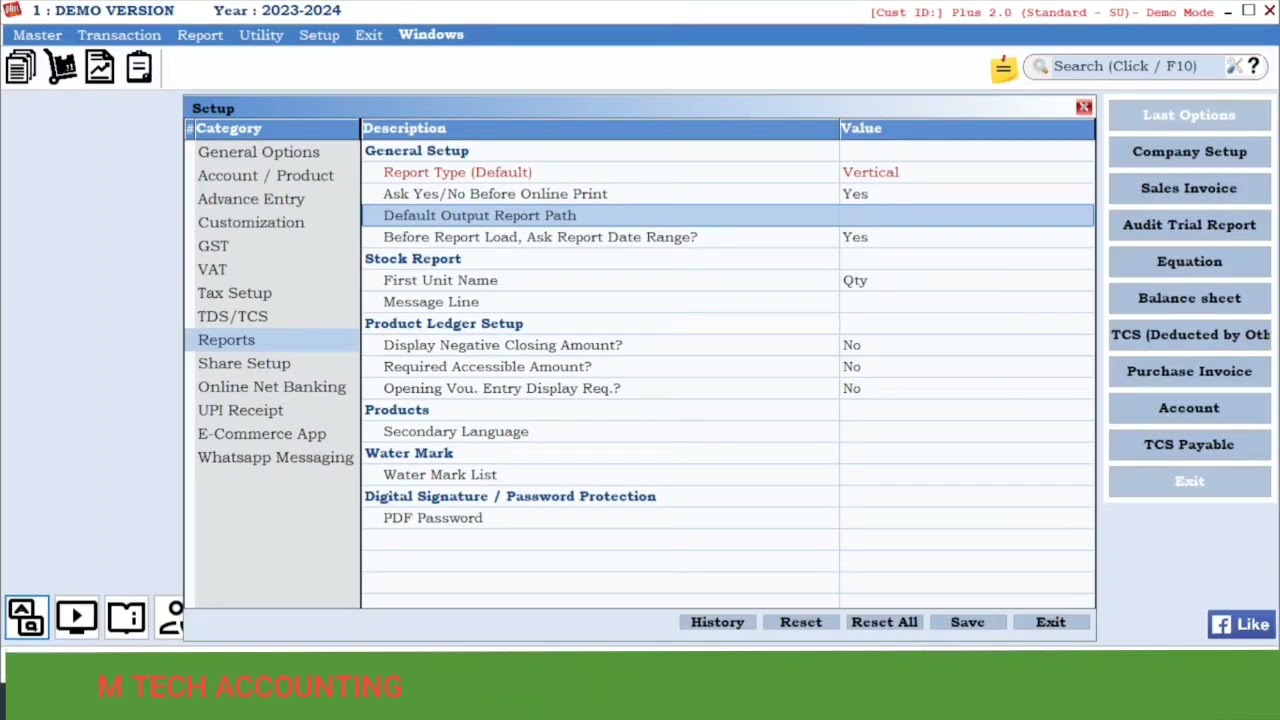Select VAT category
Screen dimensions: 1280x720
point(212,269)
